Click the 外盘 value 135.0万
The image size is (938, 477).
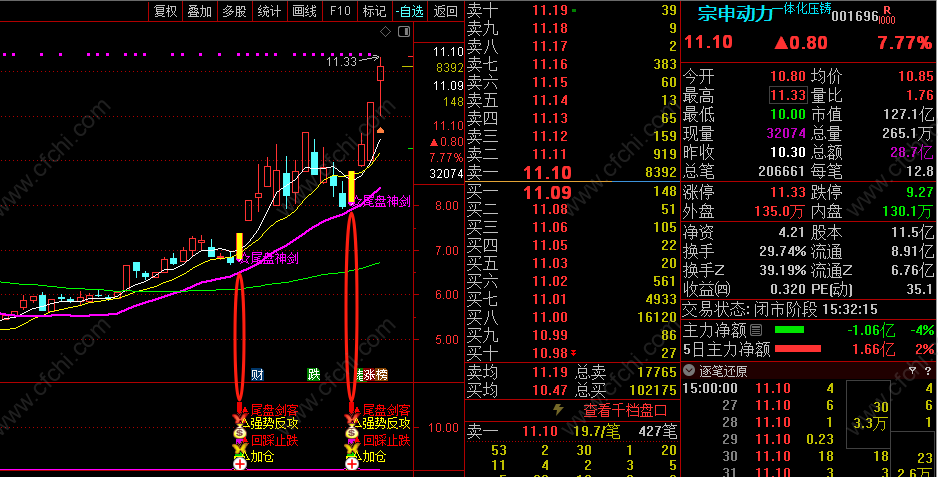point(779,211)
